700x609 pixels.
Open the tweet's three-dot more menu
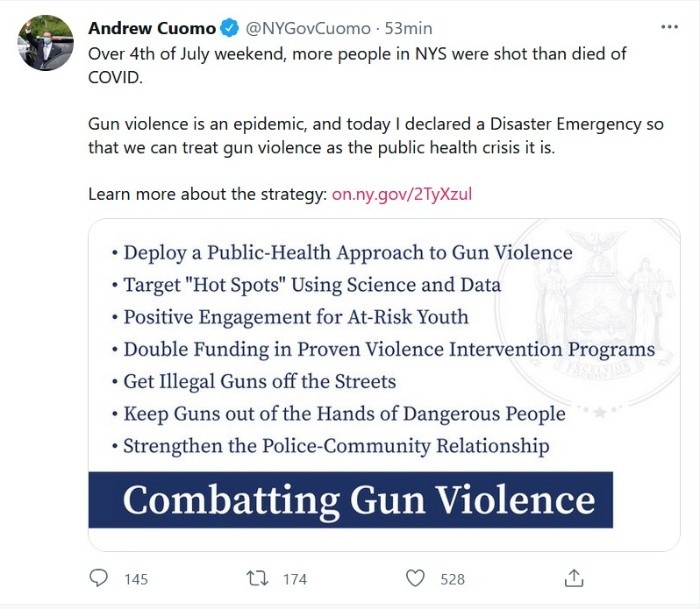pos(669,26)
